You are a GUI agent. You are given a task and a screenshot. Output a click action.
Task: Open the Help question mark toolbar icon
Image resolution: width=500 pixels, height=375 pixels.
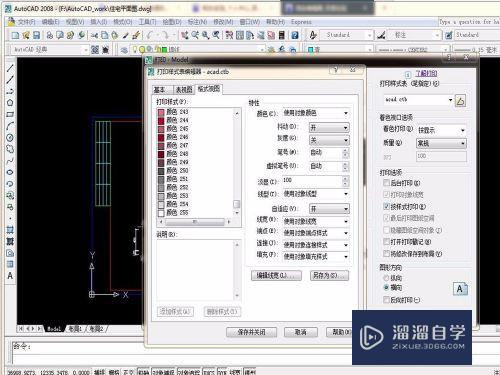click(x=295, y=35)
